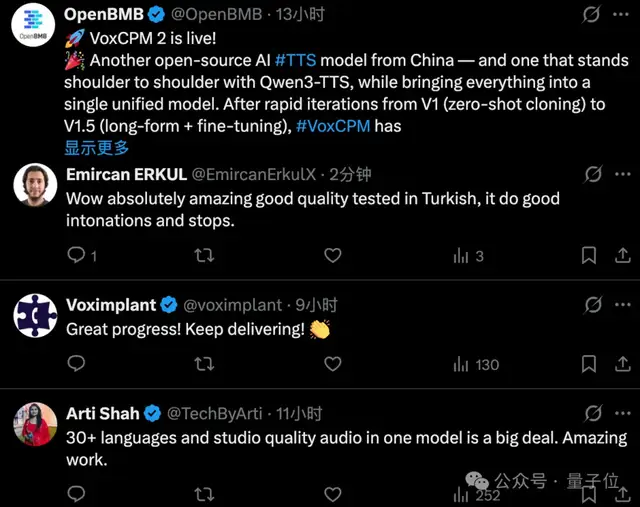This screenshot has height=507, width=640.
Task: Bookmark Emircan ERKUL's reply
Action: [x=589, y=256]
